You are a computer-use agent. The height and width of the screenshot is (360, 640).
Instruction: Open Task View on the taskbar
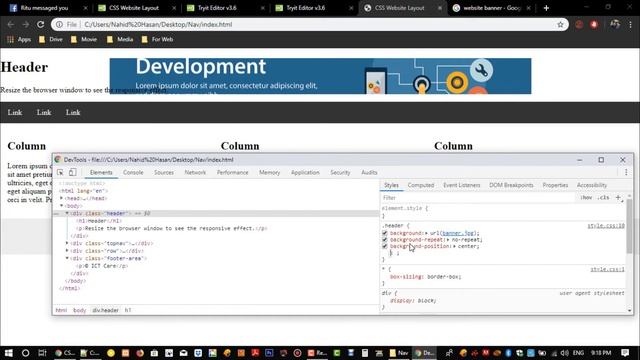[42, 353]
